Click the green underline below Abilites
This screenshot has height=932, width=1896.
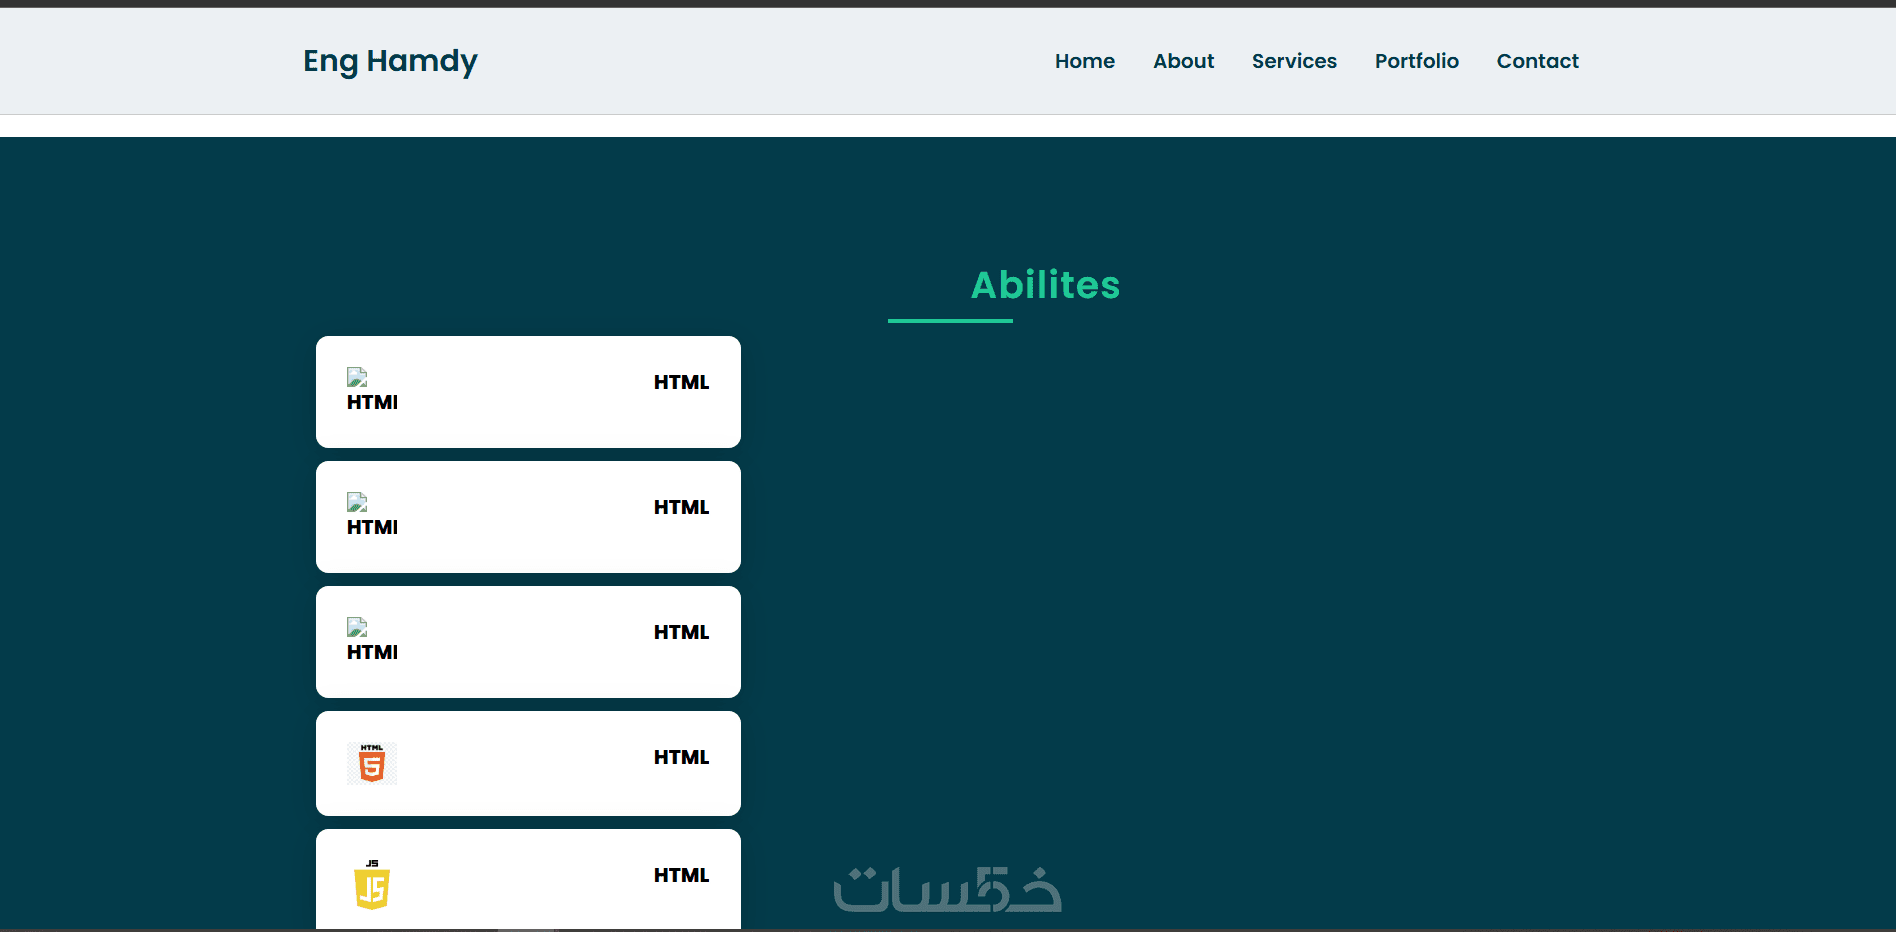pyautogui.click(x=950, y=321)
